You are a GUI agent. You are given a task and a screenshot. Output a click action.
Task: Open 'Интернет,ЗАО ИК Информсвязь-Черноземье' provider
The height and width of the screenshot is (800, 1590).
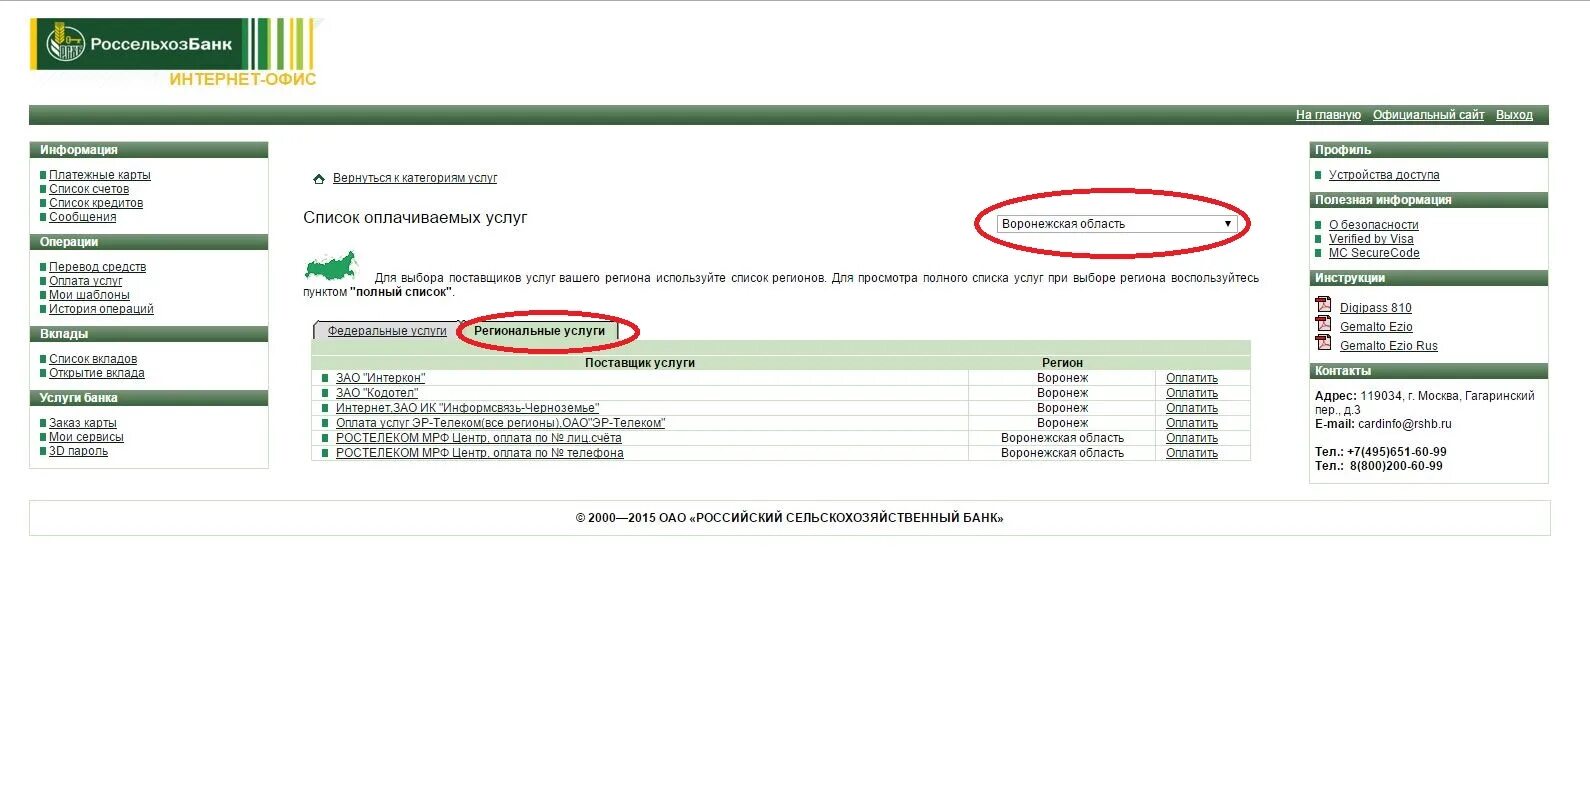[467, 408]
